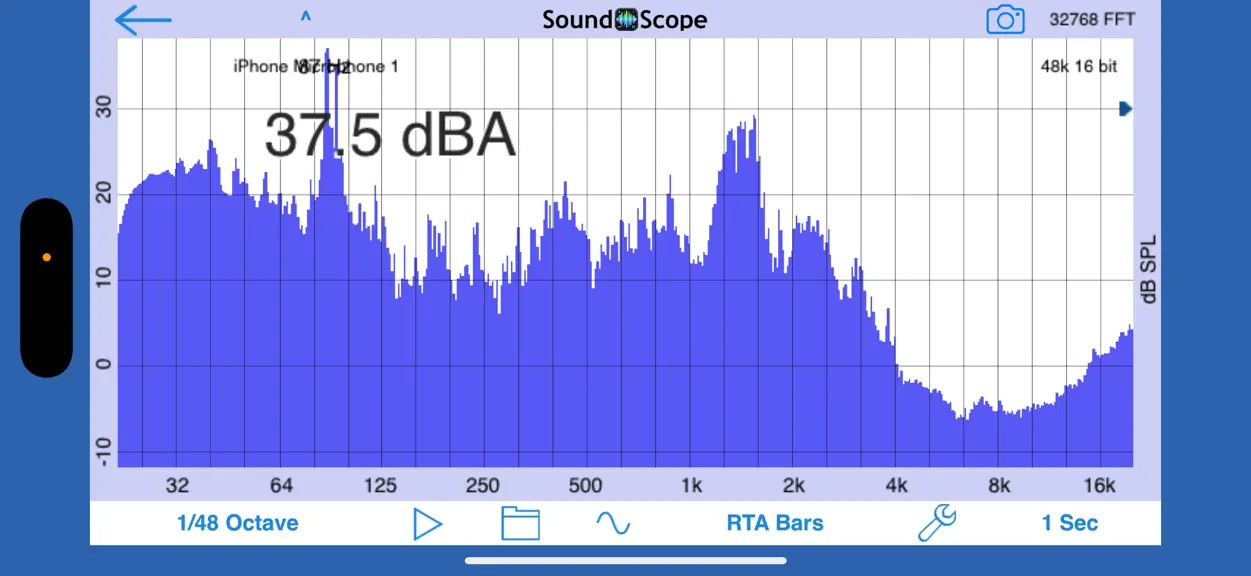Click the SoundScope logo waveform icon
The image size is (1251, 576).
(x=626, y=20)
